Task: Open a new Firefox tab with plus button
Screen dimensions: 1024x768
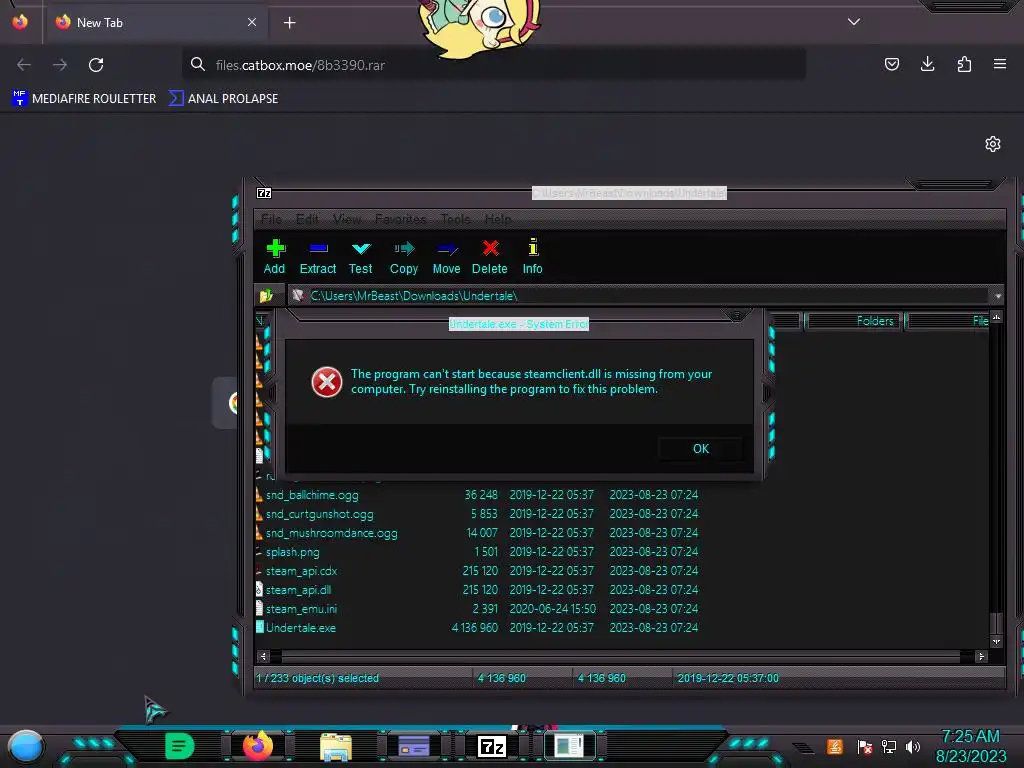Action: tap(289, 23)
